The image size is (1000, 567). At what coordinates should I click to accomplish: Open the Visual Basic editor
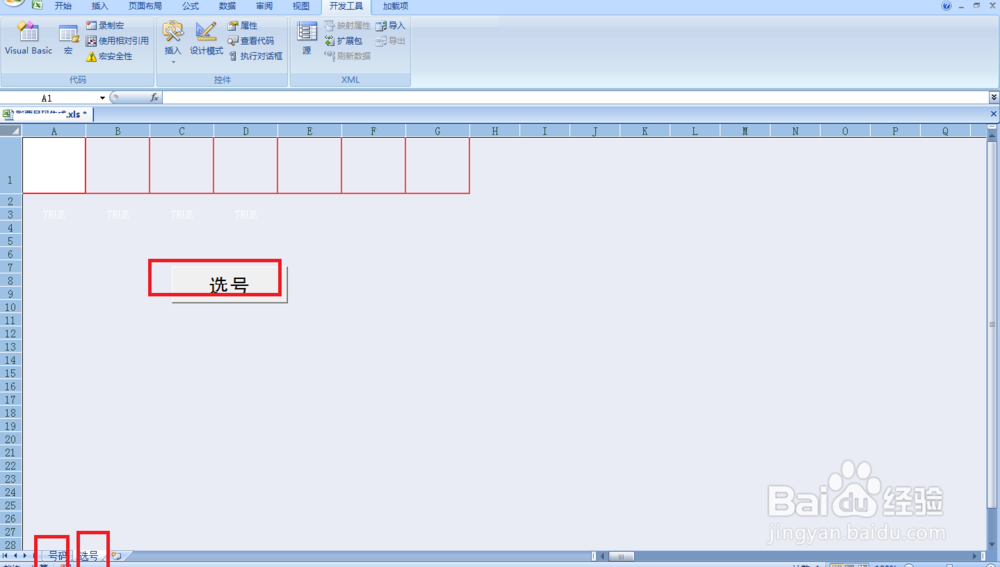[28, 38]
